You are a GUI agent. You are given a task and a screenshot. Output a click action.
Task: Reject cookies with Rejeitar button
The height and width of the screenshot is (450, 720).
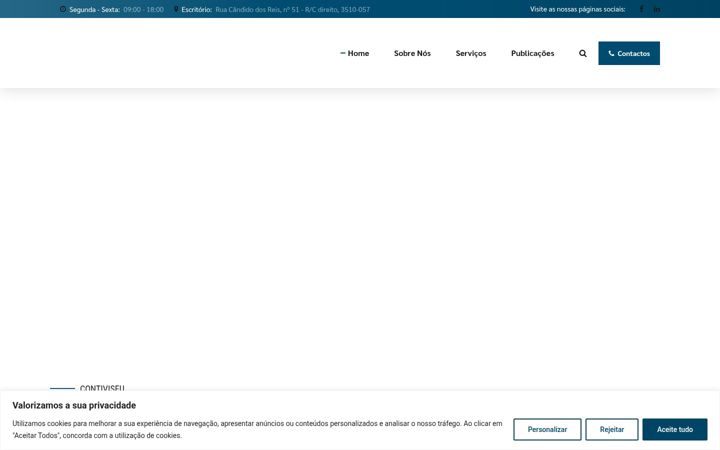[612, 429]
